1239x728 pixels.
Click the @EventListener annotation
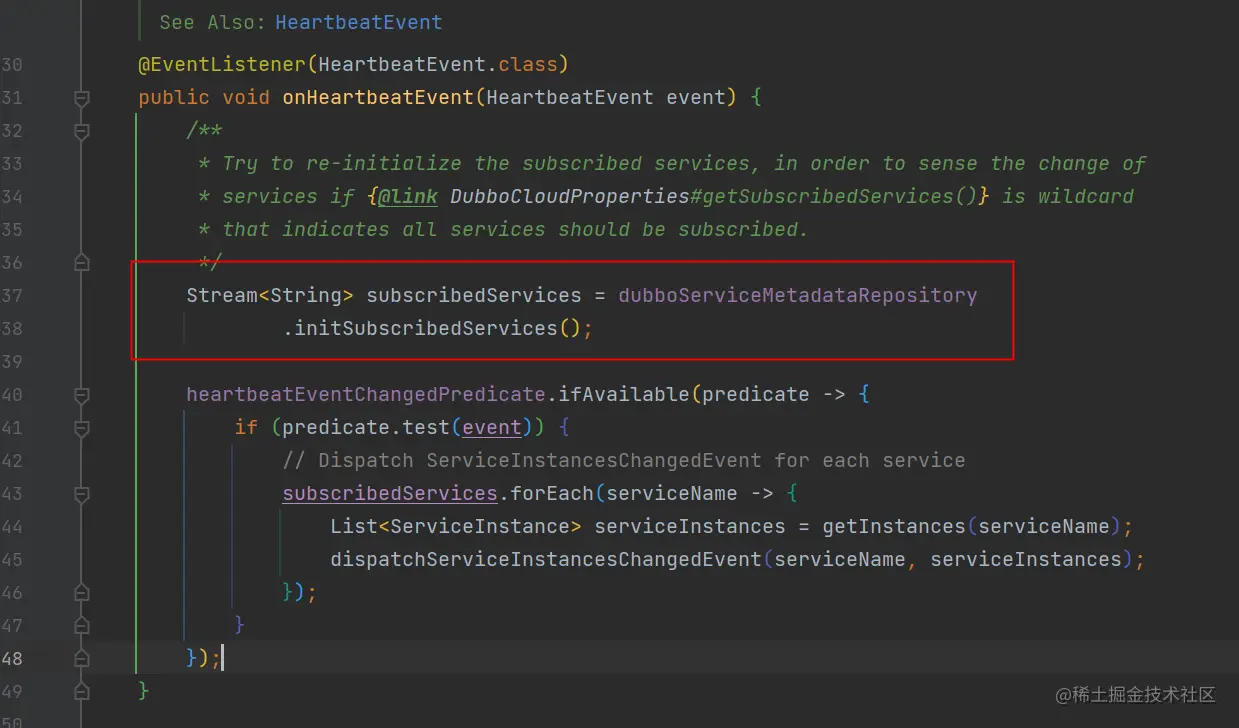pos(222,65)
